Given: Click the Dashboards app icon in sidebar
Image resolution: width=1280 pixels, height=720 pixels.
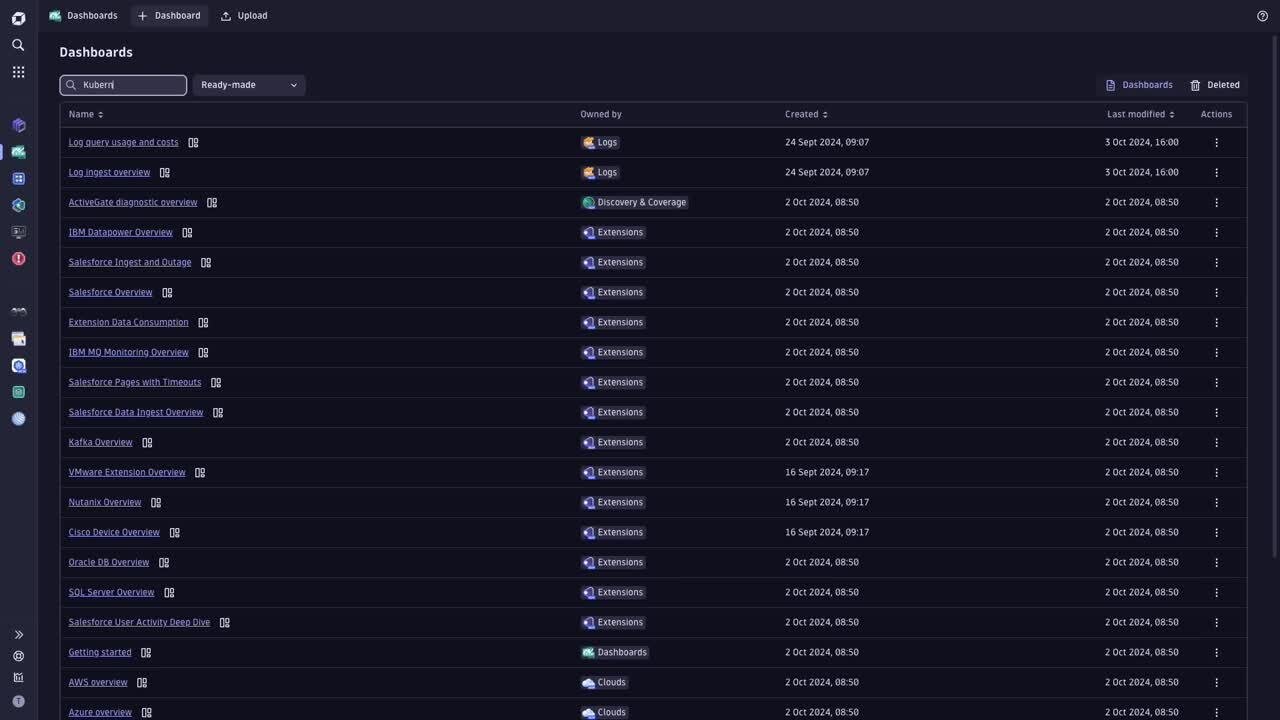Looking at the screenshot, I should [x=18, y=152].
